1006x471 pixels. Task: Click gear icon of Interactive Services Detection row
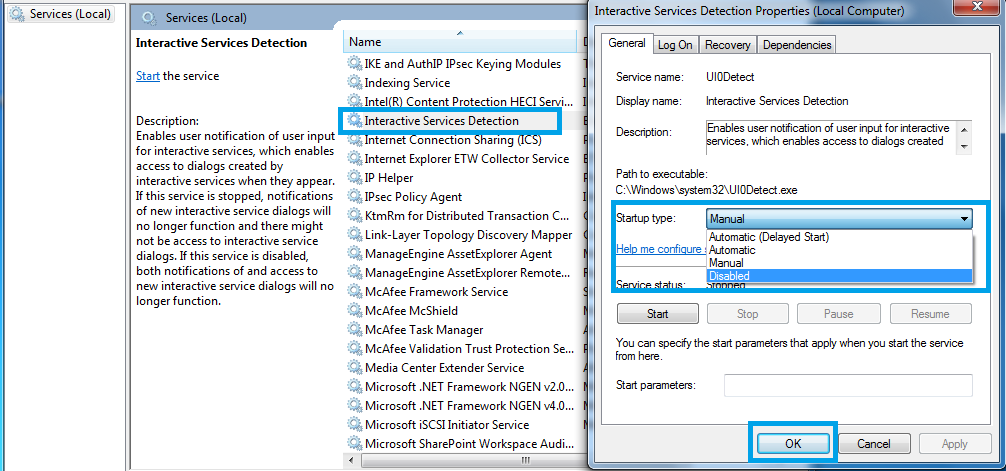click(x=354, y=121)
